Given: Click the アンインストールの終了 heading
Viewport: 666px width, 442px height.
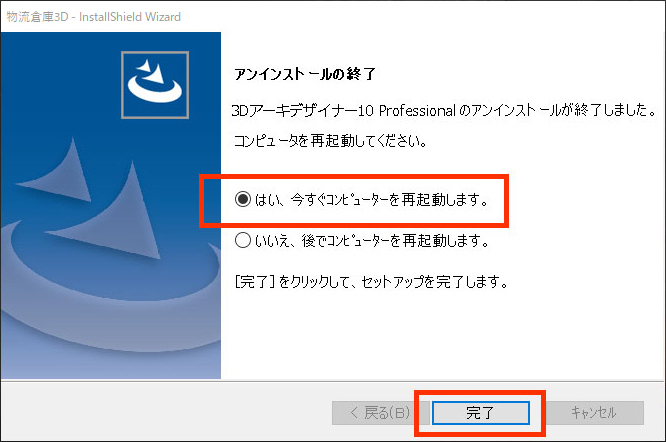Looking at the screenshot, I should click(305, 74).
